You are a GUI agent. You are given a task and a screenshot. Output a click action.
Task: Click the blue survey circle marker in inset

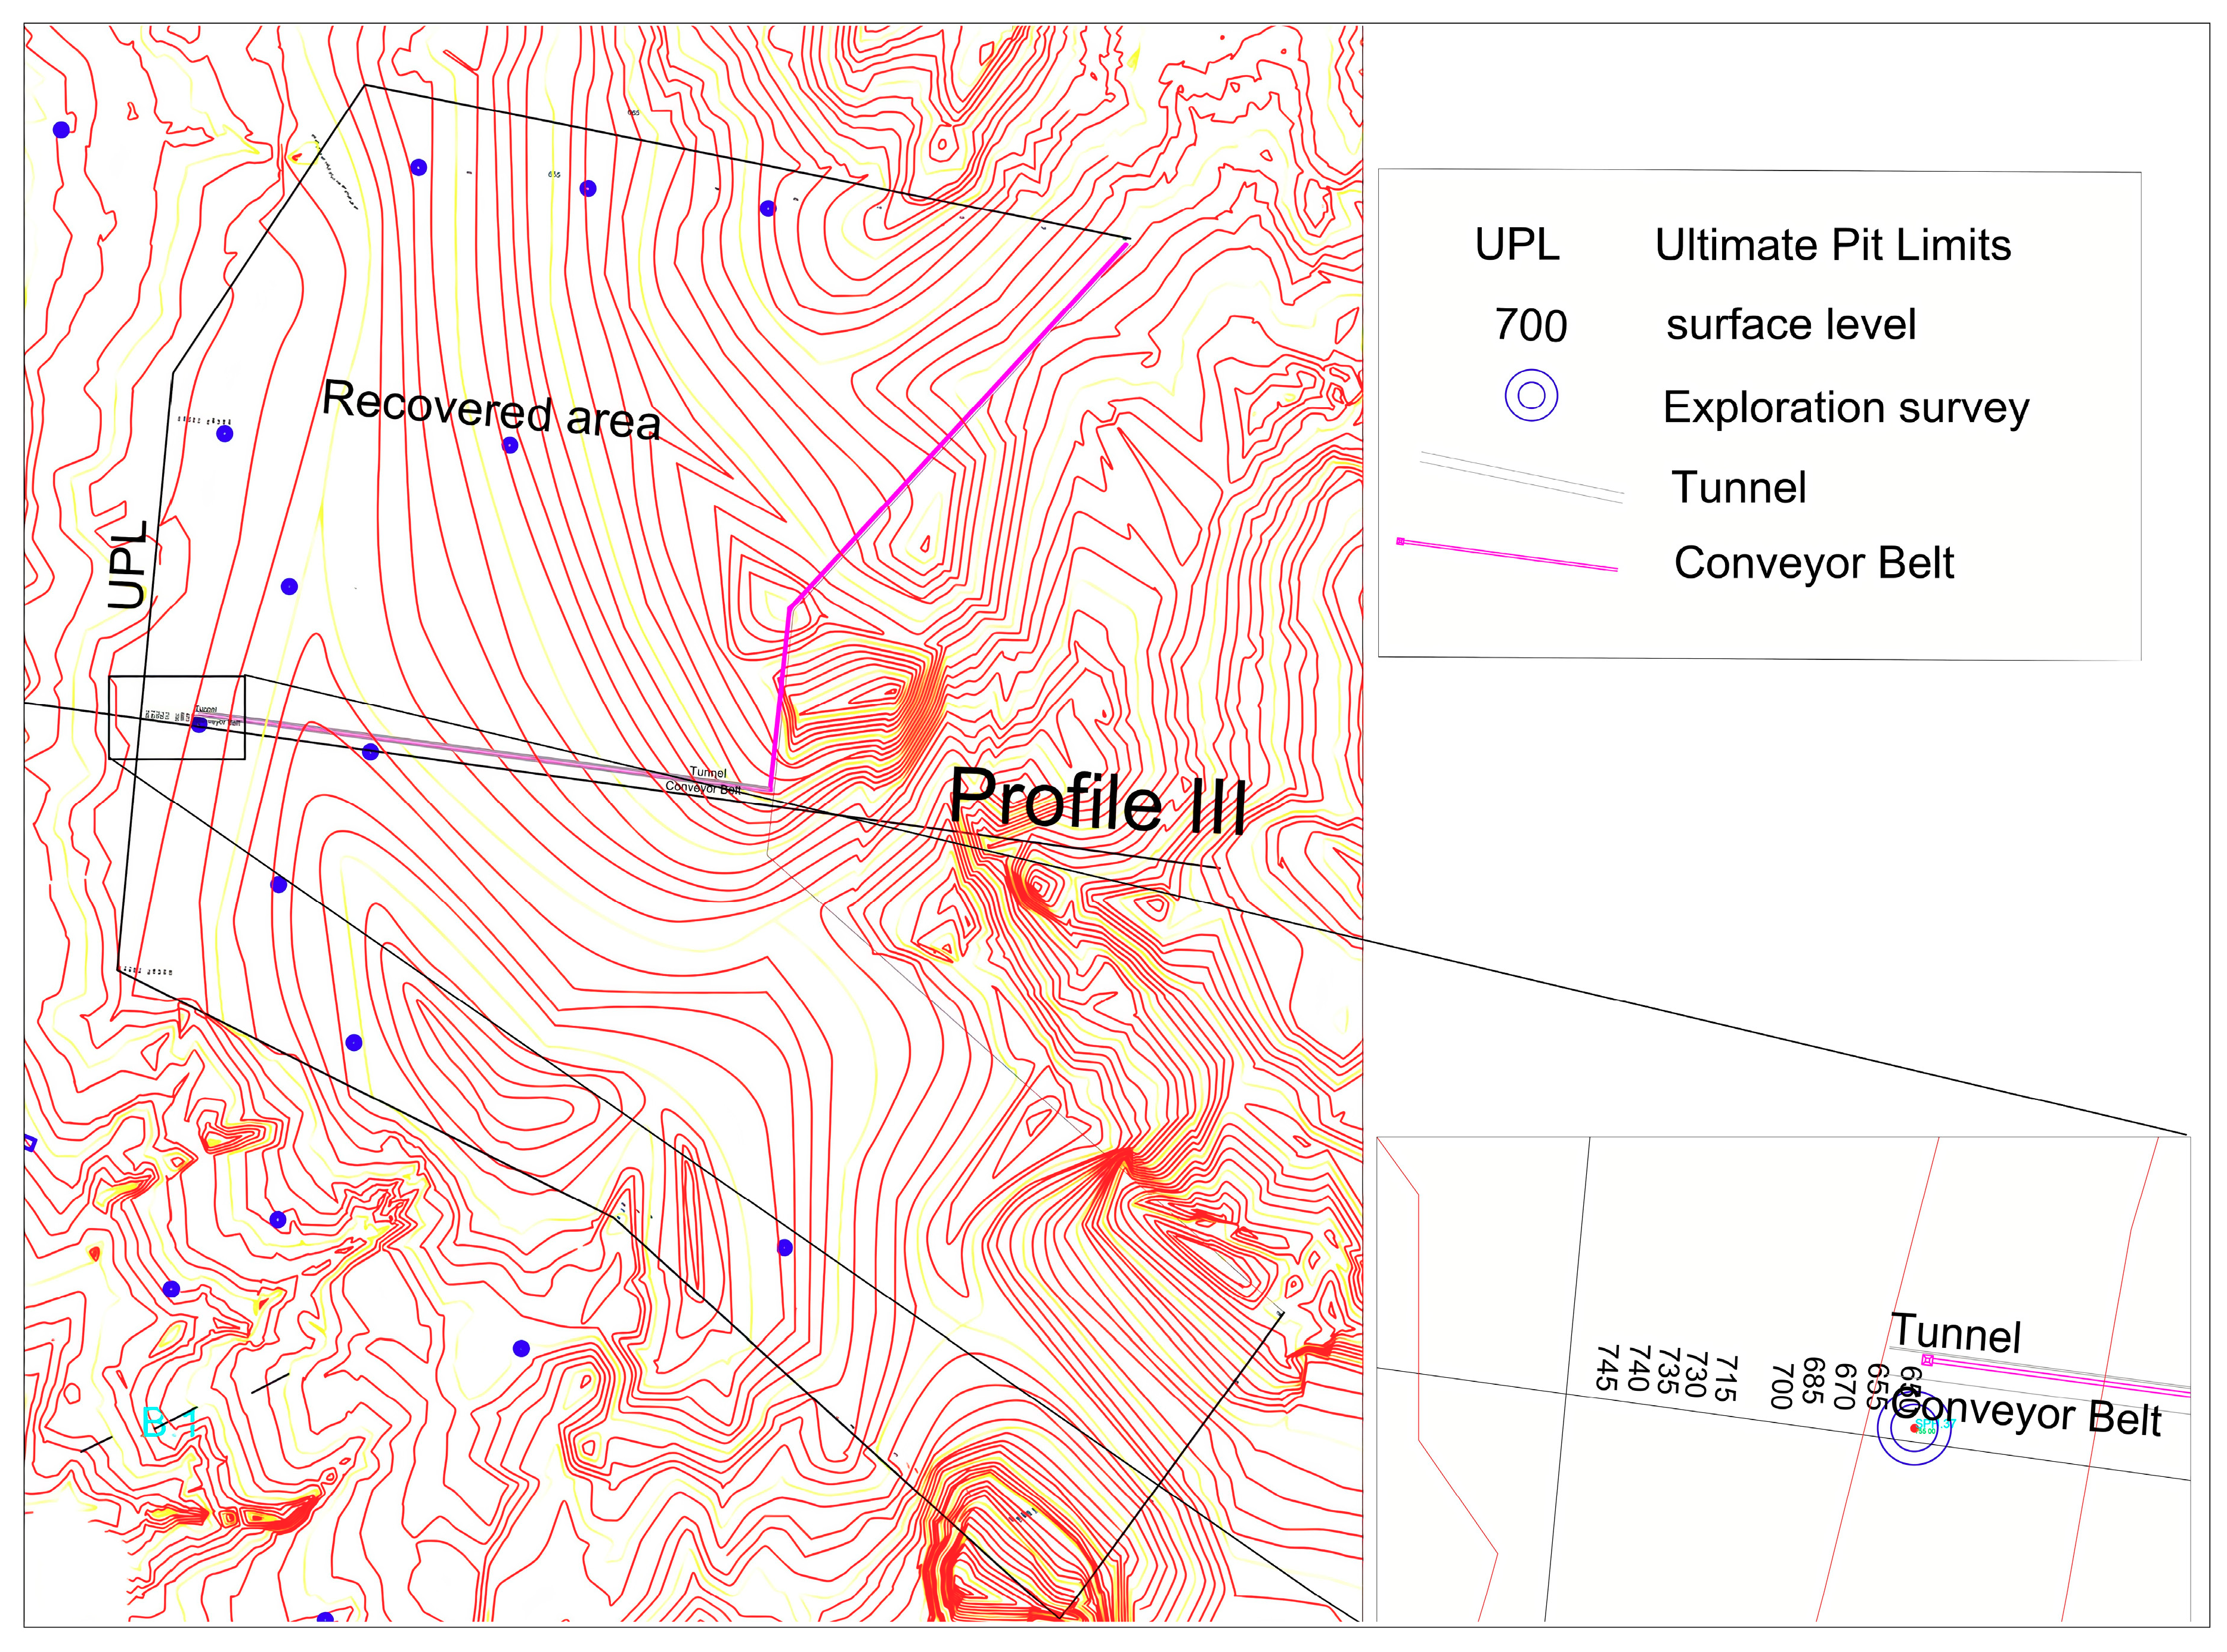[1913, 1429]
